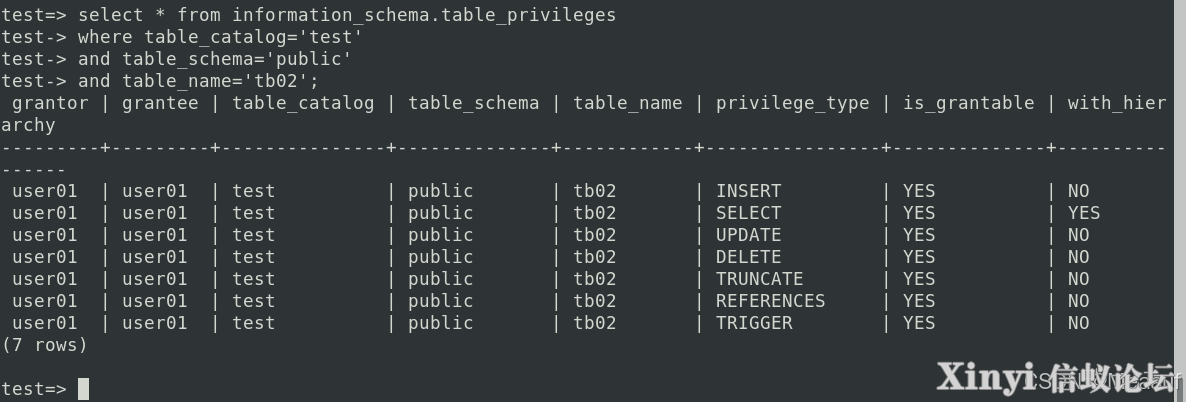Viewport: 1186px width, 402px height.
Task: Click the (7 rows) result summary
Action: point(45,345)
